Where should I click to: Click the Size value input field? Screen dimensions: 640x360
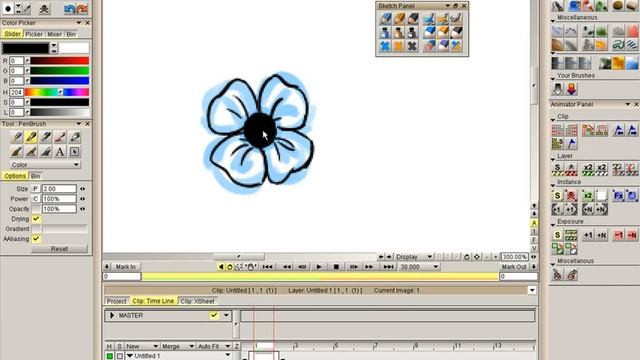[59, 189]
